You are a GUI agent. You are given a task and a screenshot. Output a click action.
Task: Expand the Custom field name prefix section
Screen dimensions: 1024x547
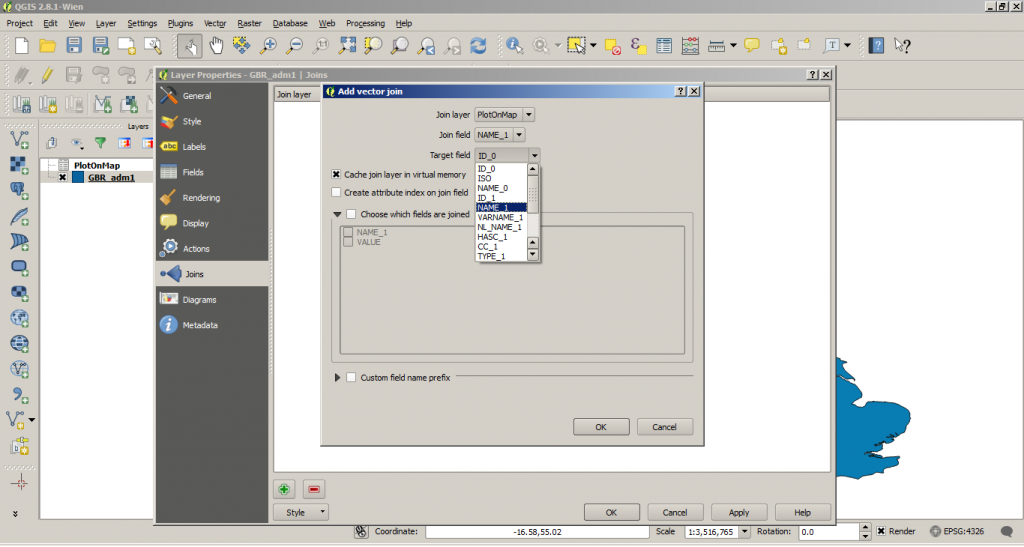click(337, 377)
